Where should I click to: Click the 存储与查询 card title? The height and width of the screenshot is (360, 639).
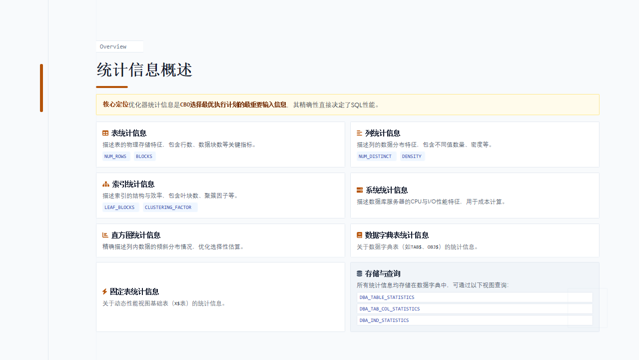coord(383,274)
